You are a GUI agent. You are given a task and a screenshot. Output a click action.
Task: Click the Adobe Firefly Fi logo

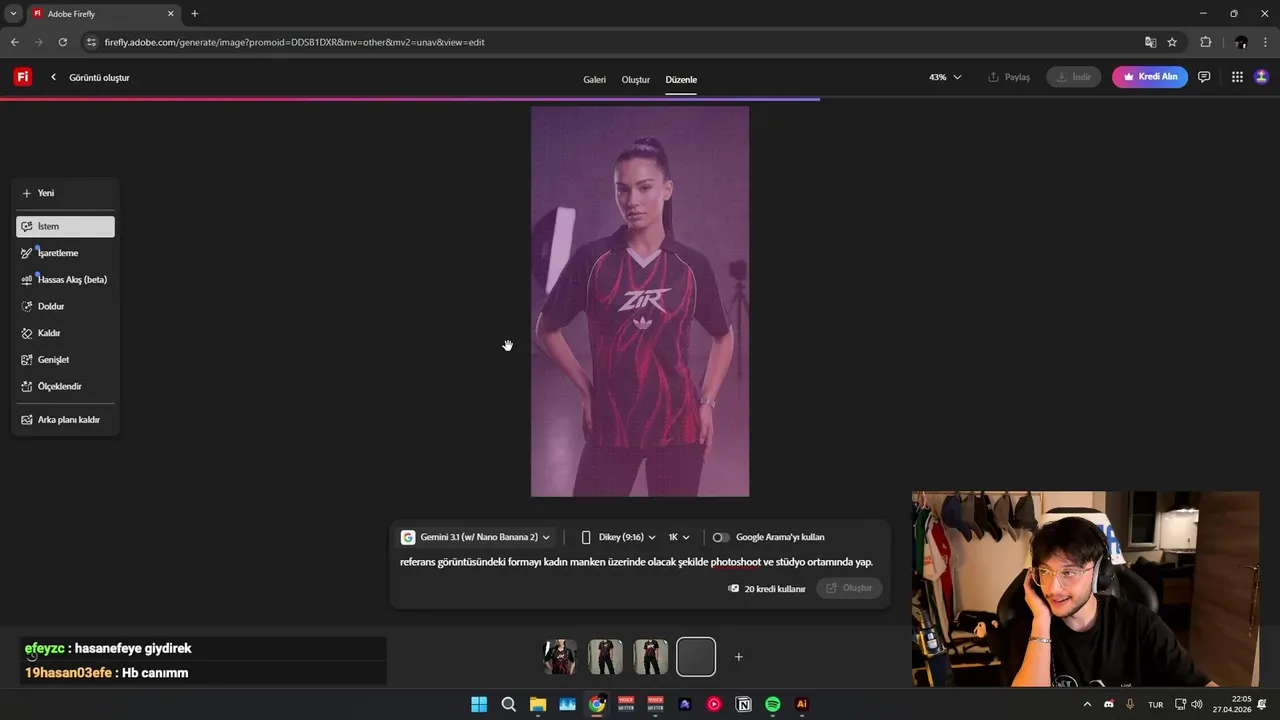tap(22, 77)
